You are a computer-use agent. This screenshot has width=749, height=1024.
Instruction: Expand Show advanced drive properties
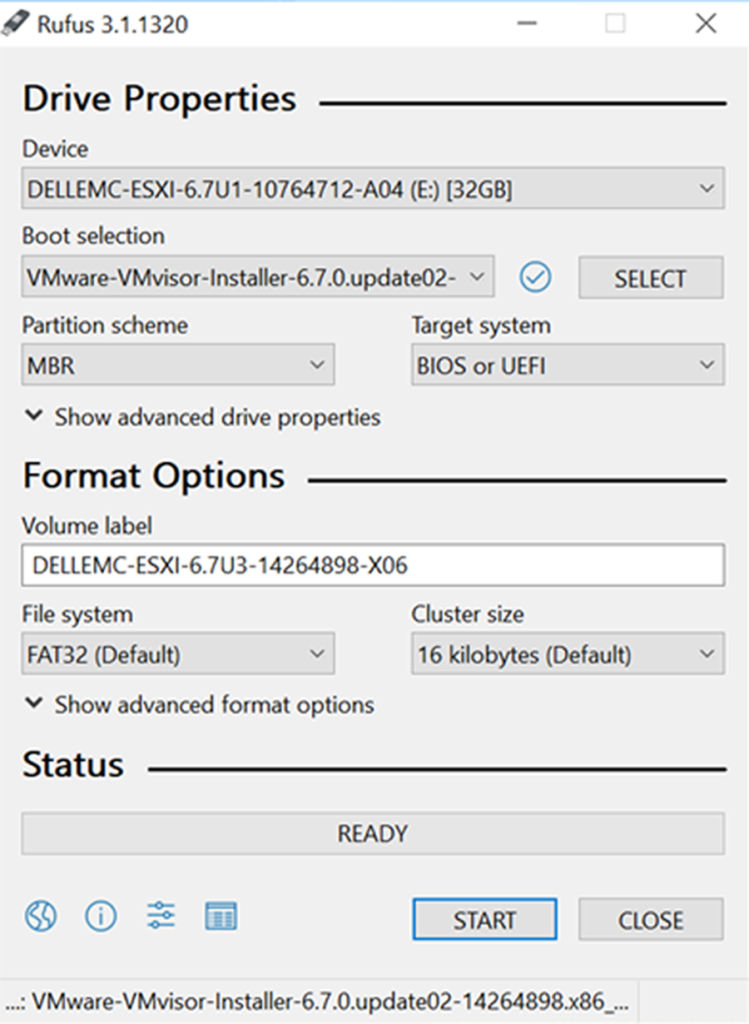pyautogui.click(x=202, y=417)
